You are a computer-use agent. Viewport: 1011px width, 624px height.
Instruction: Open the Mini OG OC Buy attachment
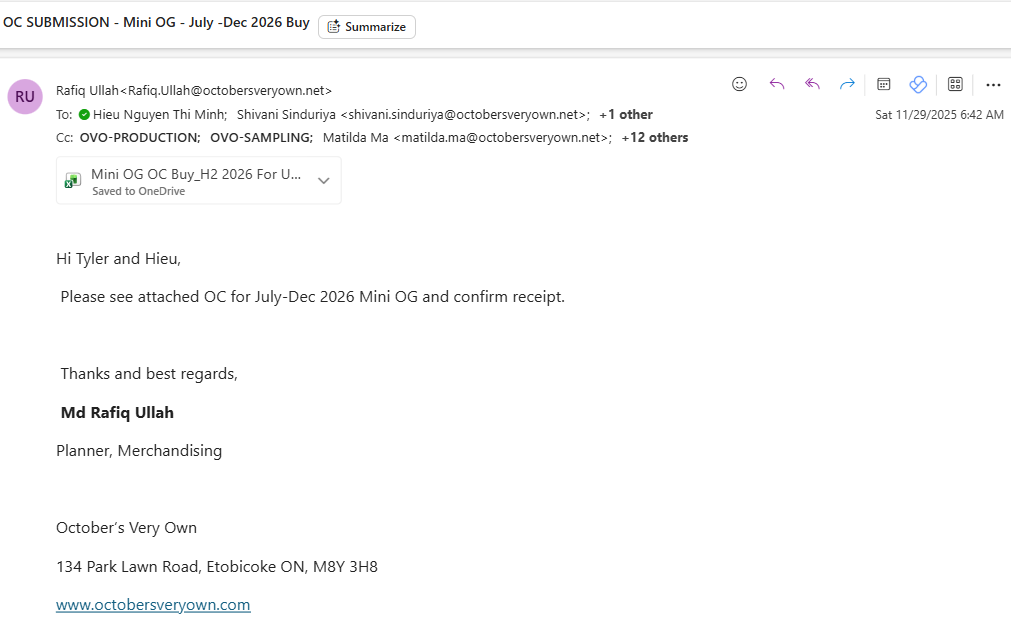pyautogui.click(x=195, y=174)
